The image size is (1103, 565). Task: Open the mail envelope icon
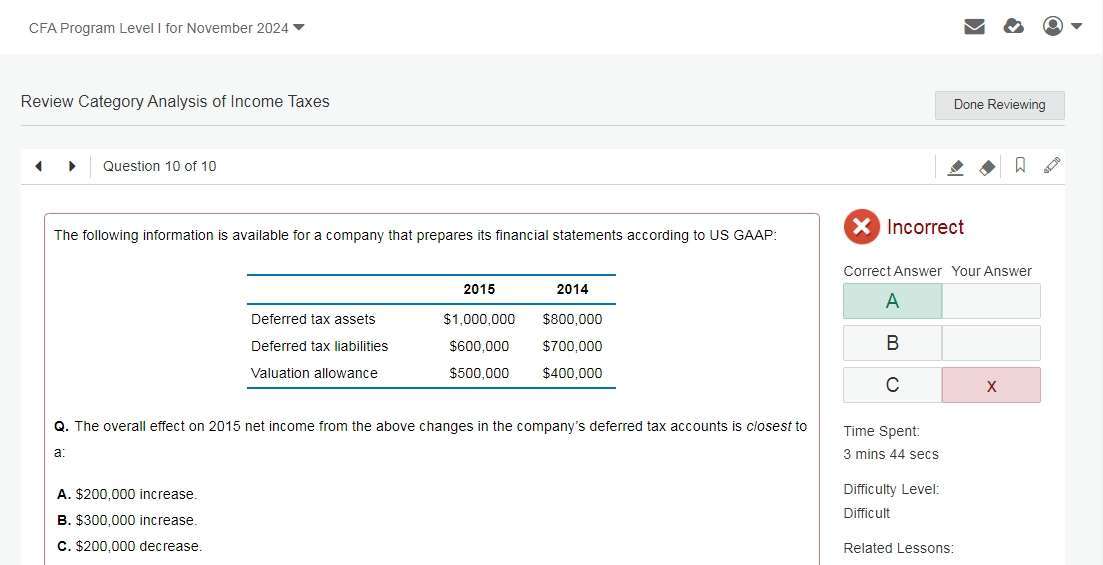[x=974, y=27]
